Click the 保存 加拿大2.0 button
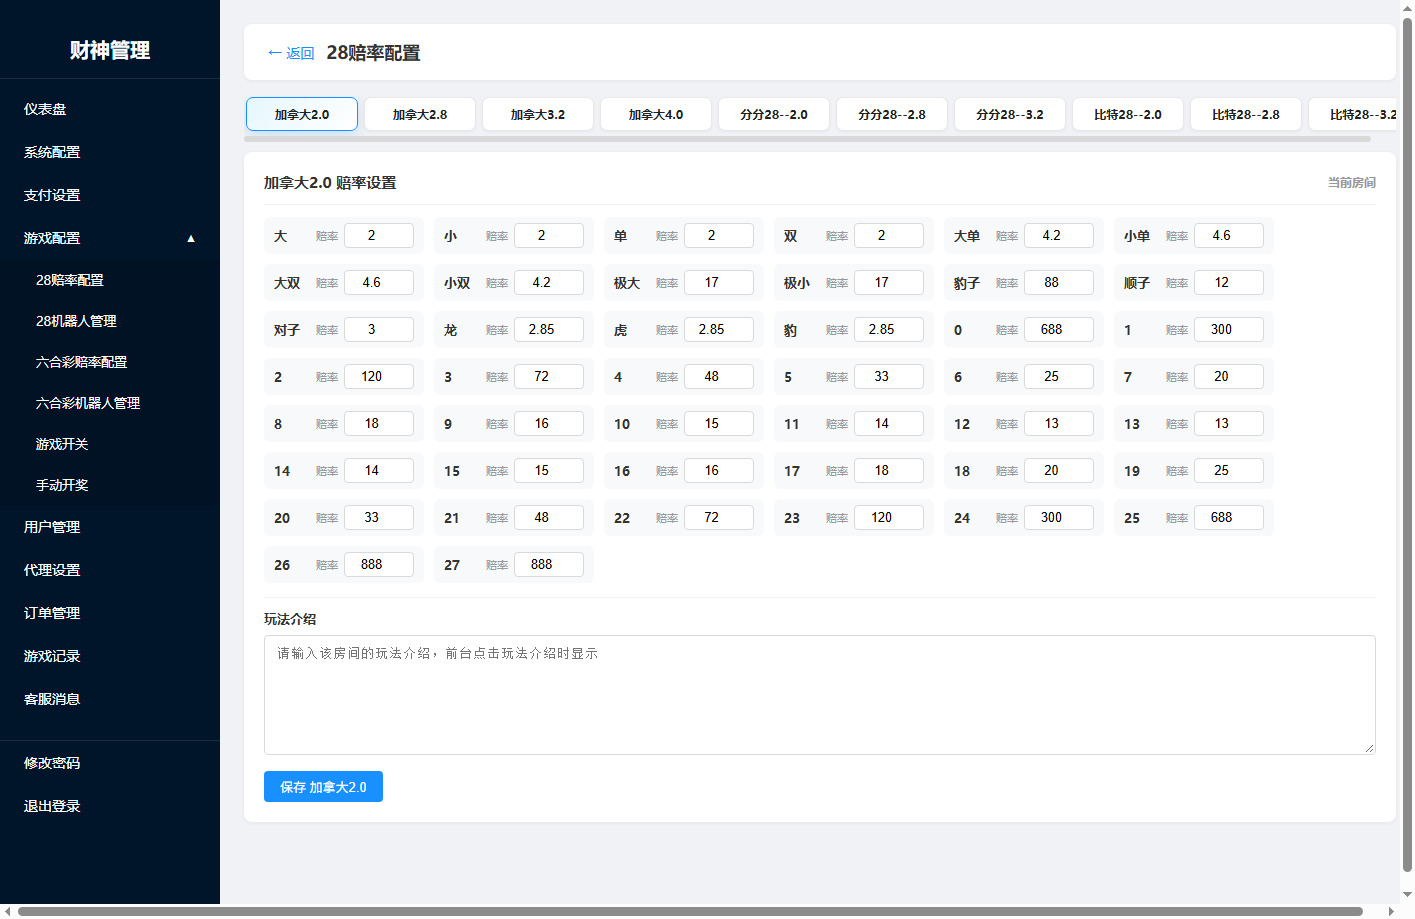Screen dimensions: 1415x919 (x=323, y=787)
